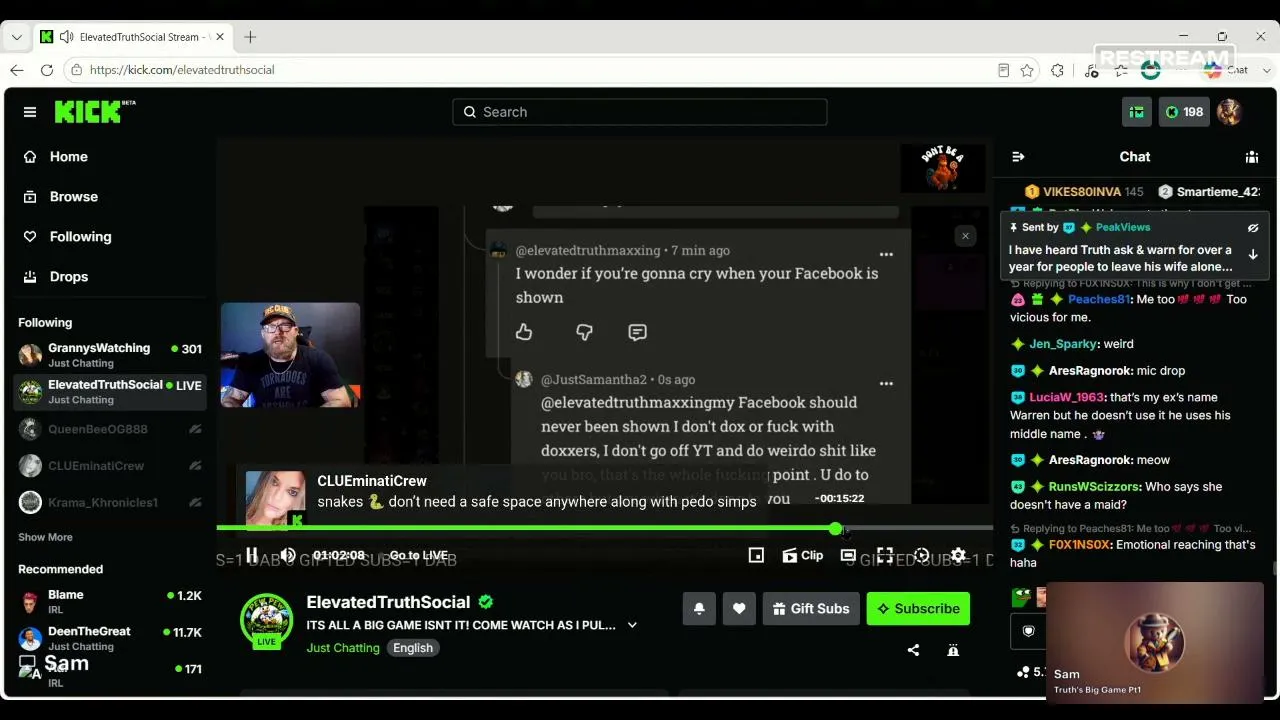The width and height of the screenshot is (1280, 720).
Task: Enter fullscreen on the video player
Action: click(885, 555)
